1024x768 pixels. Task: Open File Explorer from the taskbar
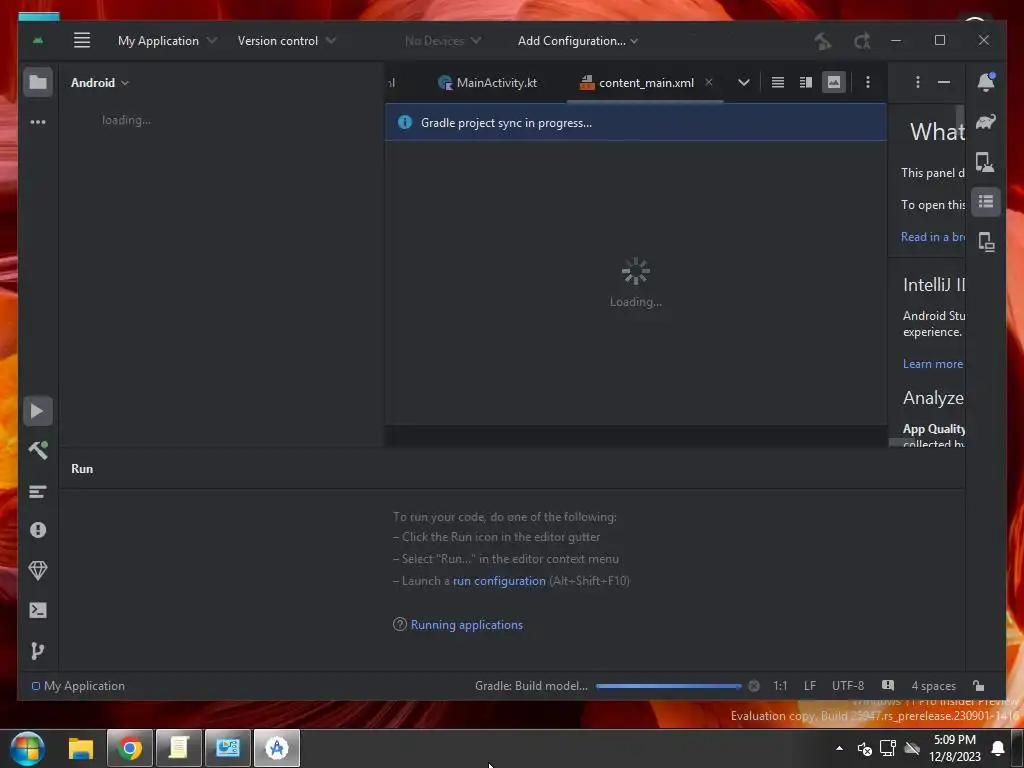tap(81, 748)
